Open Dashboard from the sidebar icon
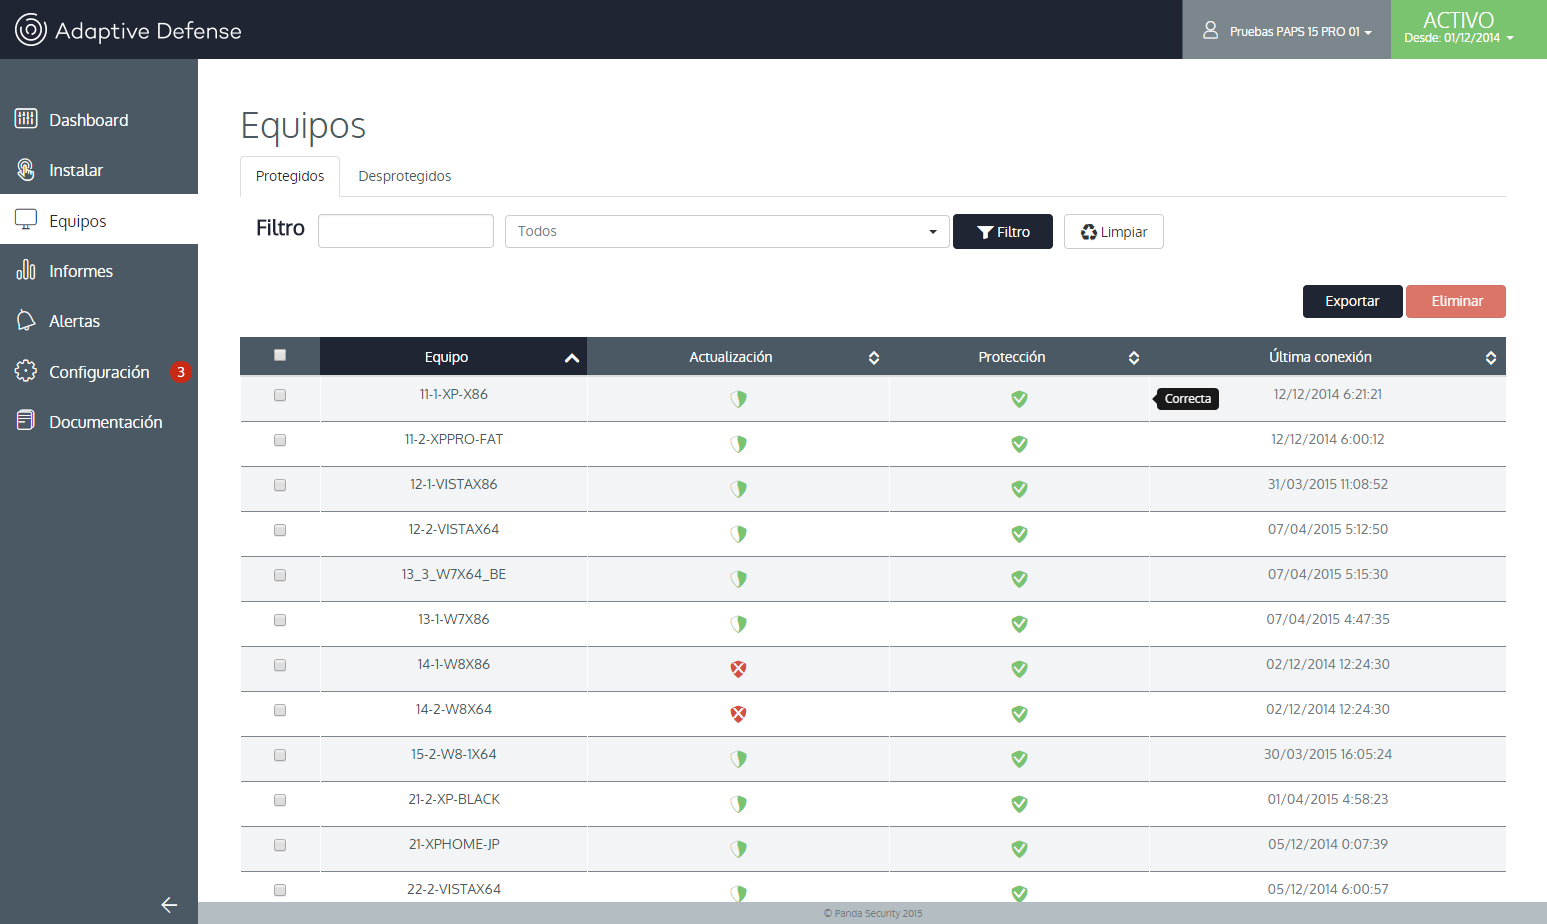Image resolution: width=1547 pixels, height=924 pixels. (26, 119)
